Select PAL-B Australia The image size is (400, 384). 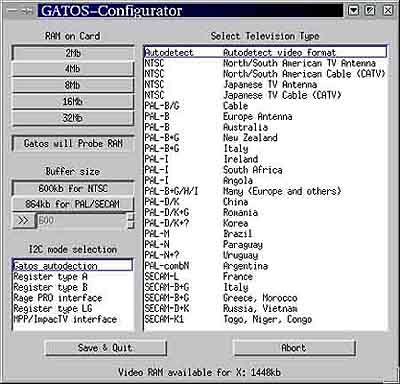pos(266,127)
